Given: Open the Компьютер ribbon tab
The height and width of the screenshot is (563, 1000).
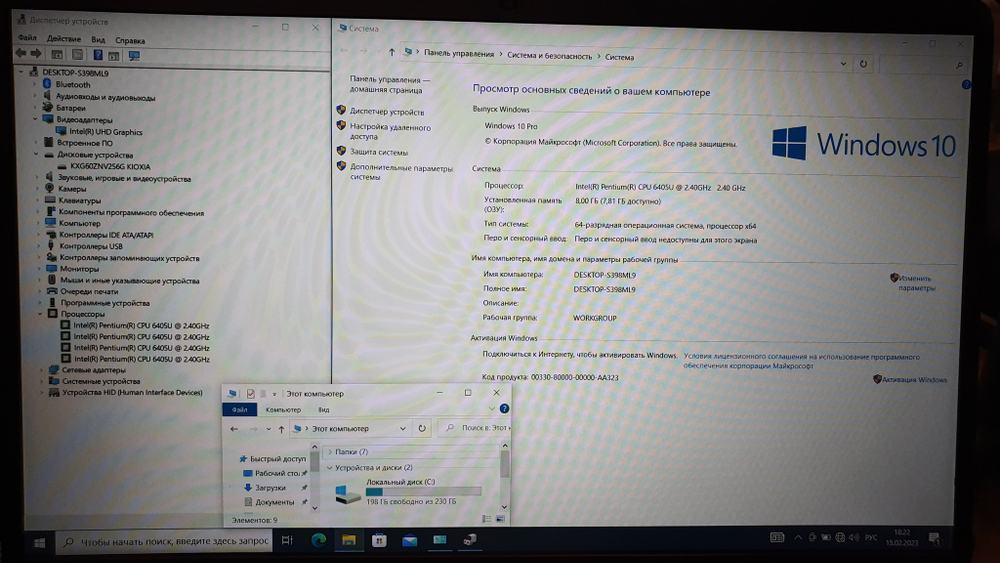Looking at the screenshot, I should click(283, 409).
